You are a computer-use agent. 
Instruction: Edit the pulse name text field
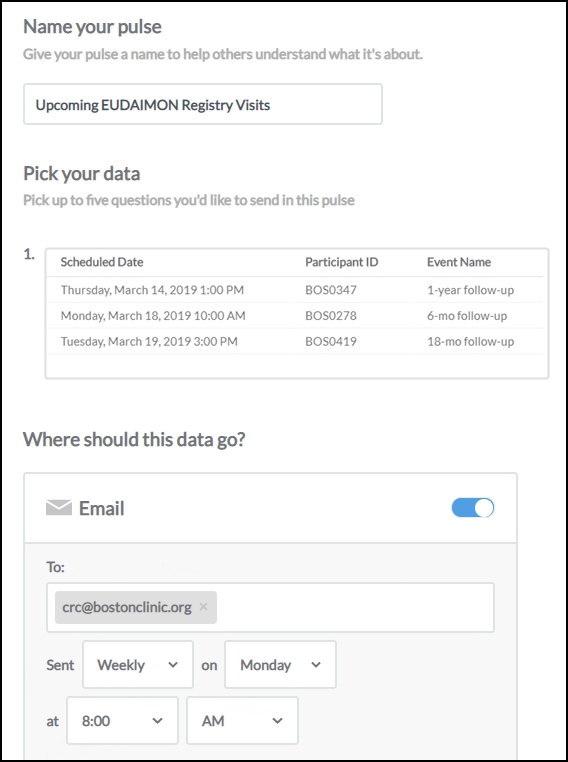[x=203, y=104]
